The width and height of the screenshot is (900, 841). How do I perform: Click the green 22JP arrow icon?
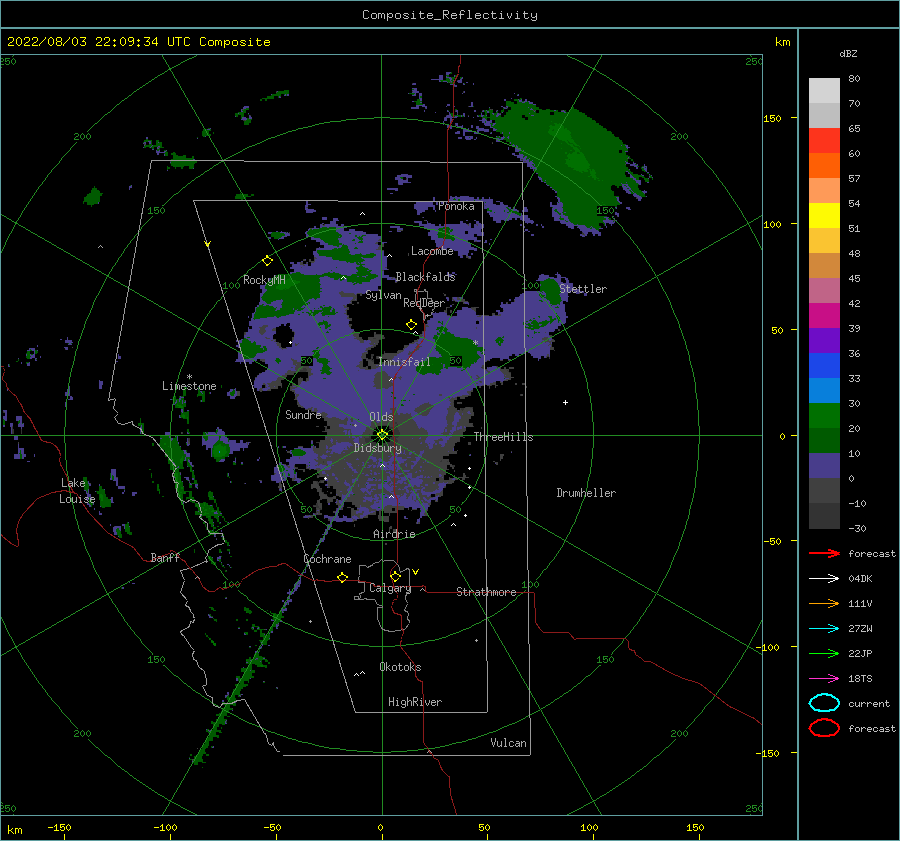(824, 653)
